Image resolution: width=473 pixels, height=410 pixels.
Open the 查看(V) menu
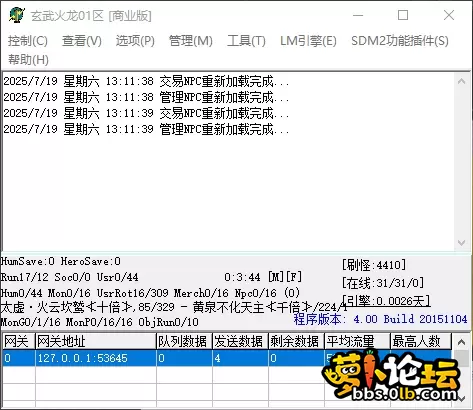82,41
